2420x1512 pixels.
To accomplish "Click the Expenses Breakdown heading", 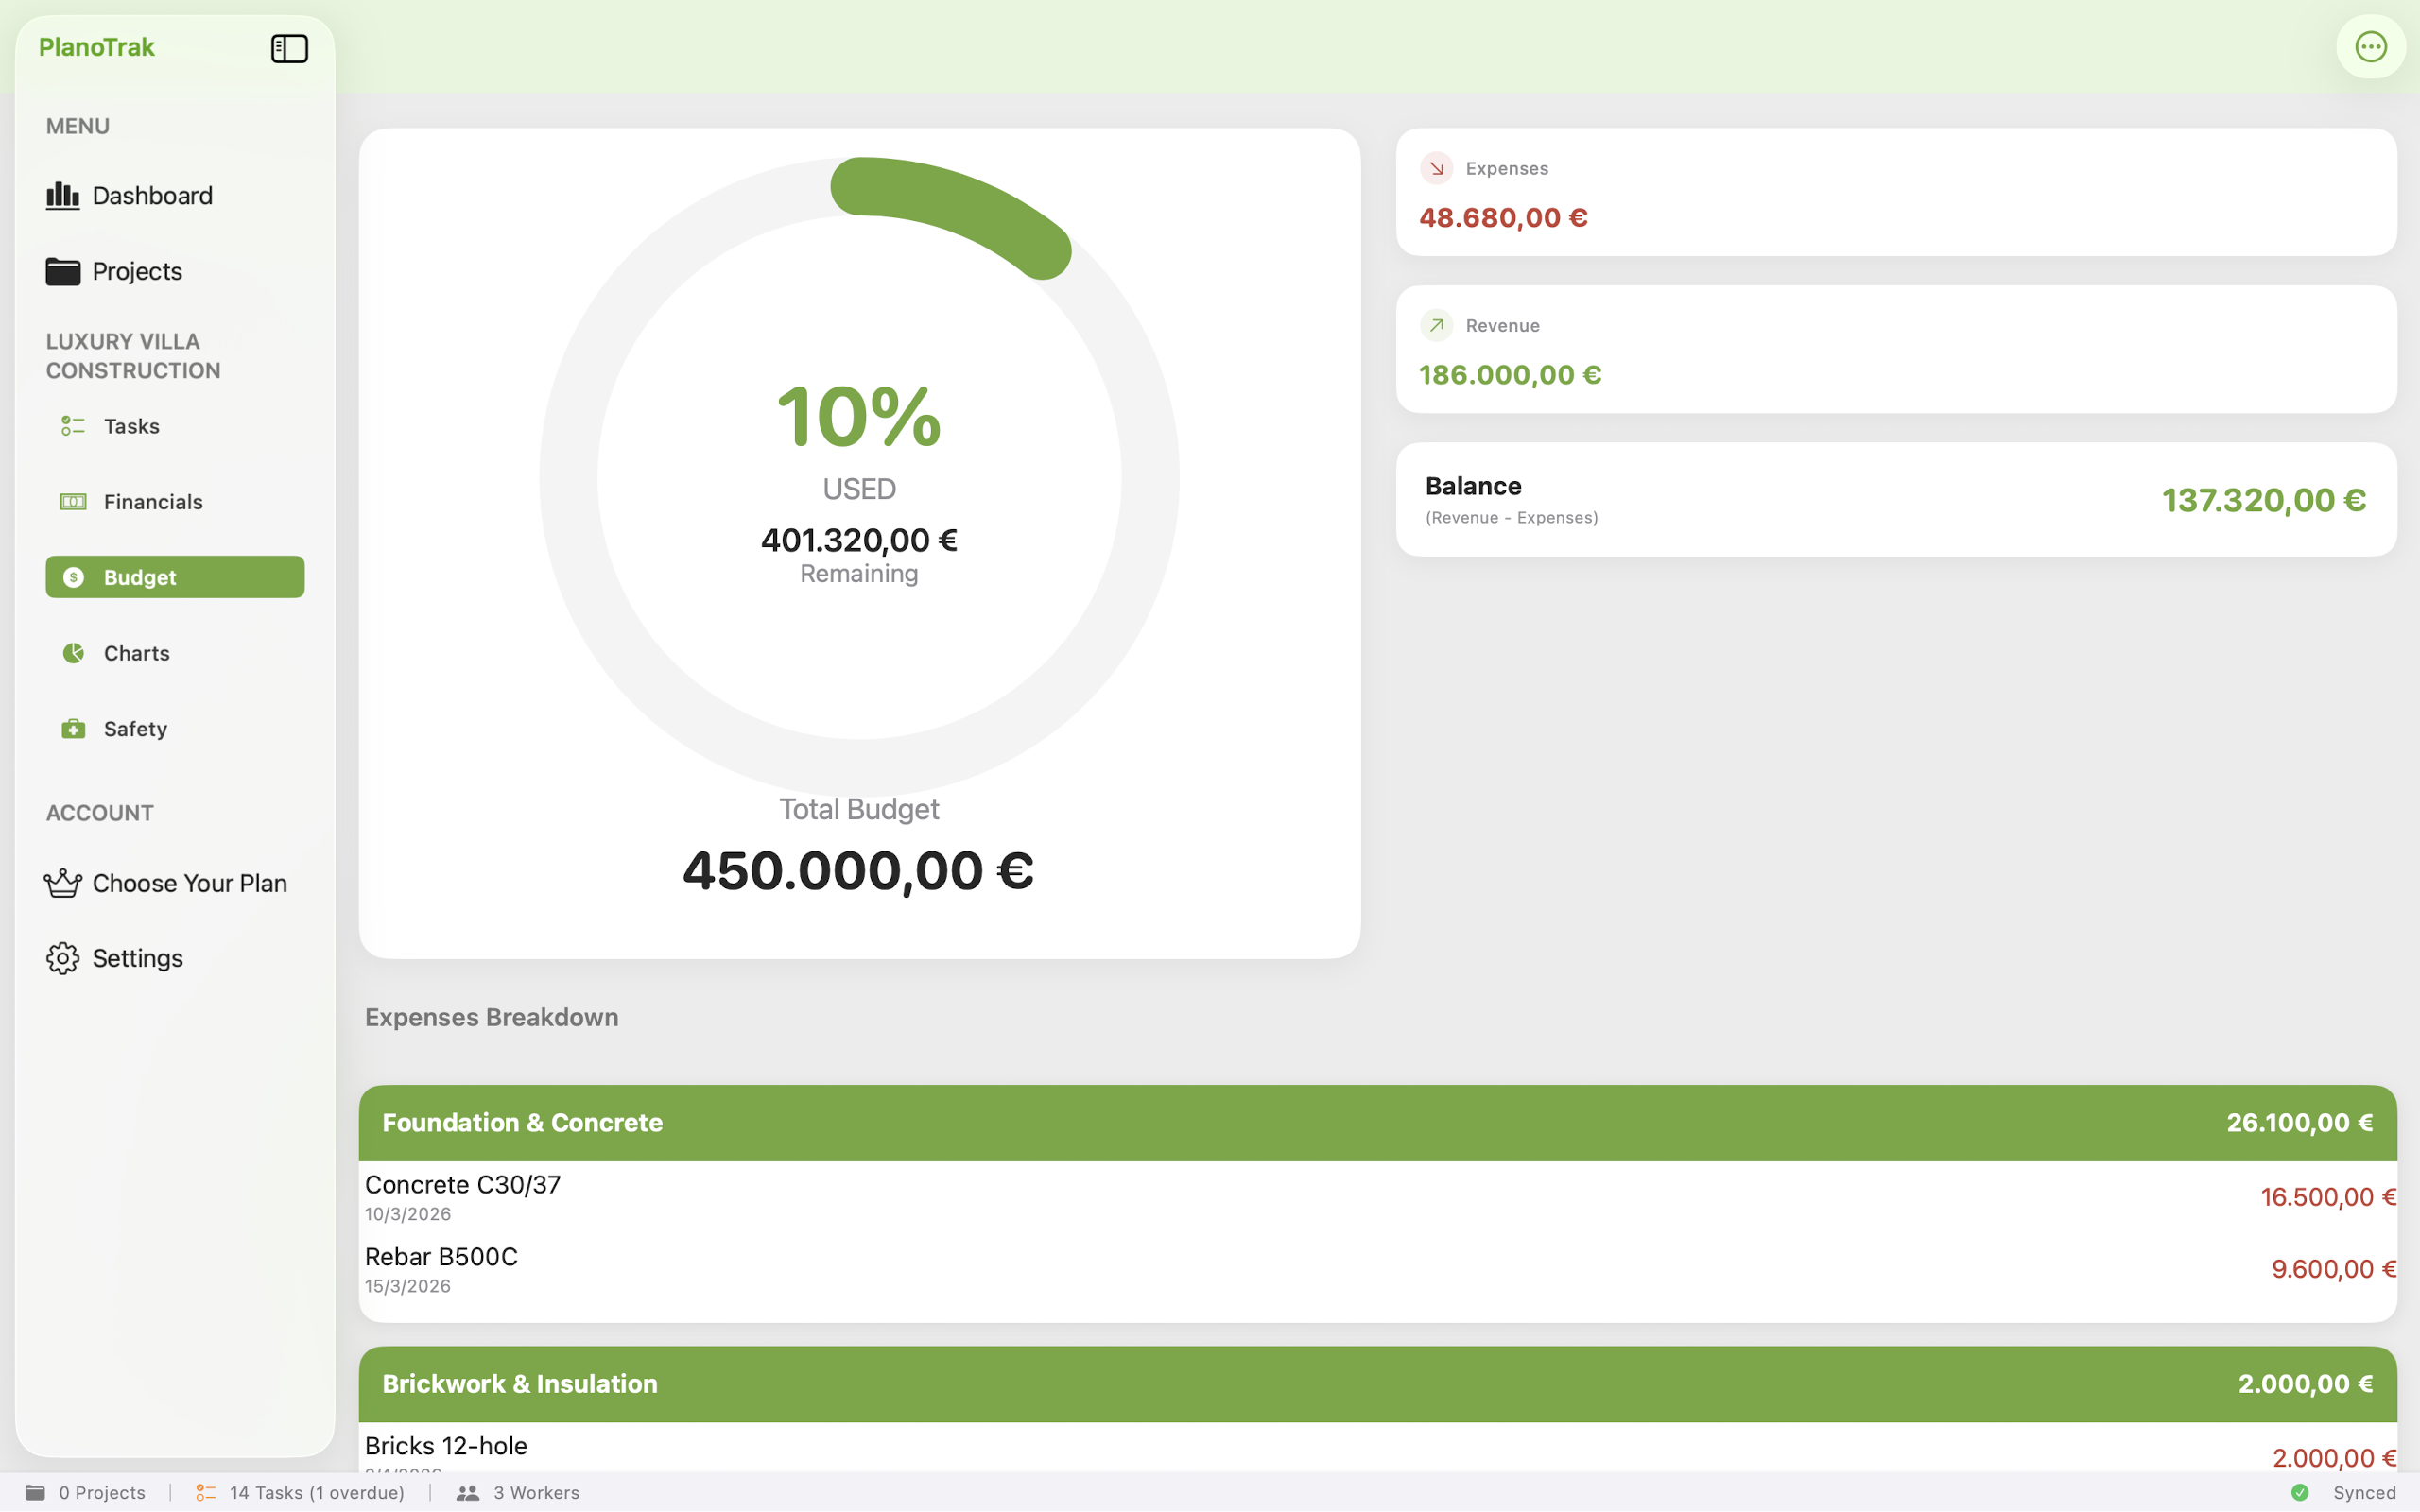I will tap(491, 1017).
